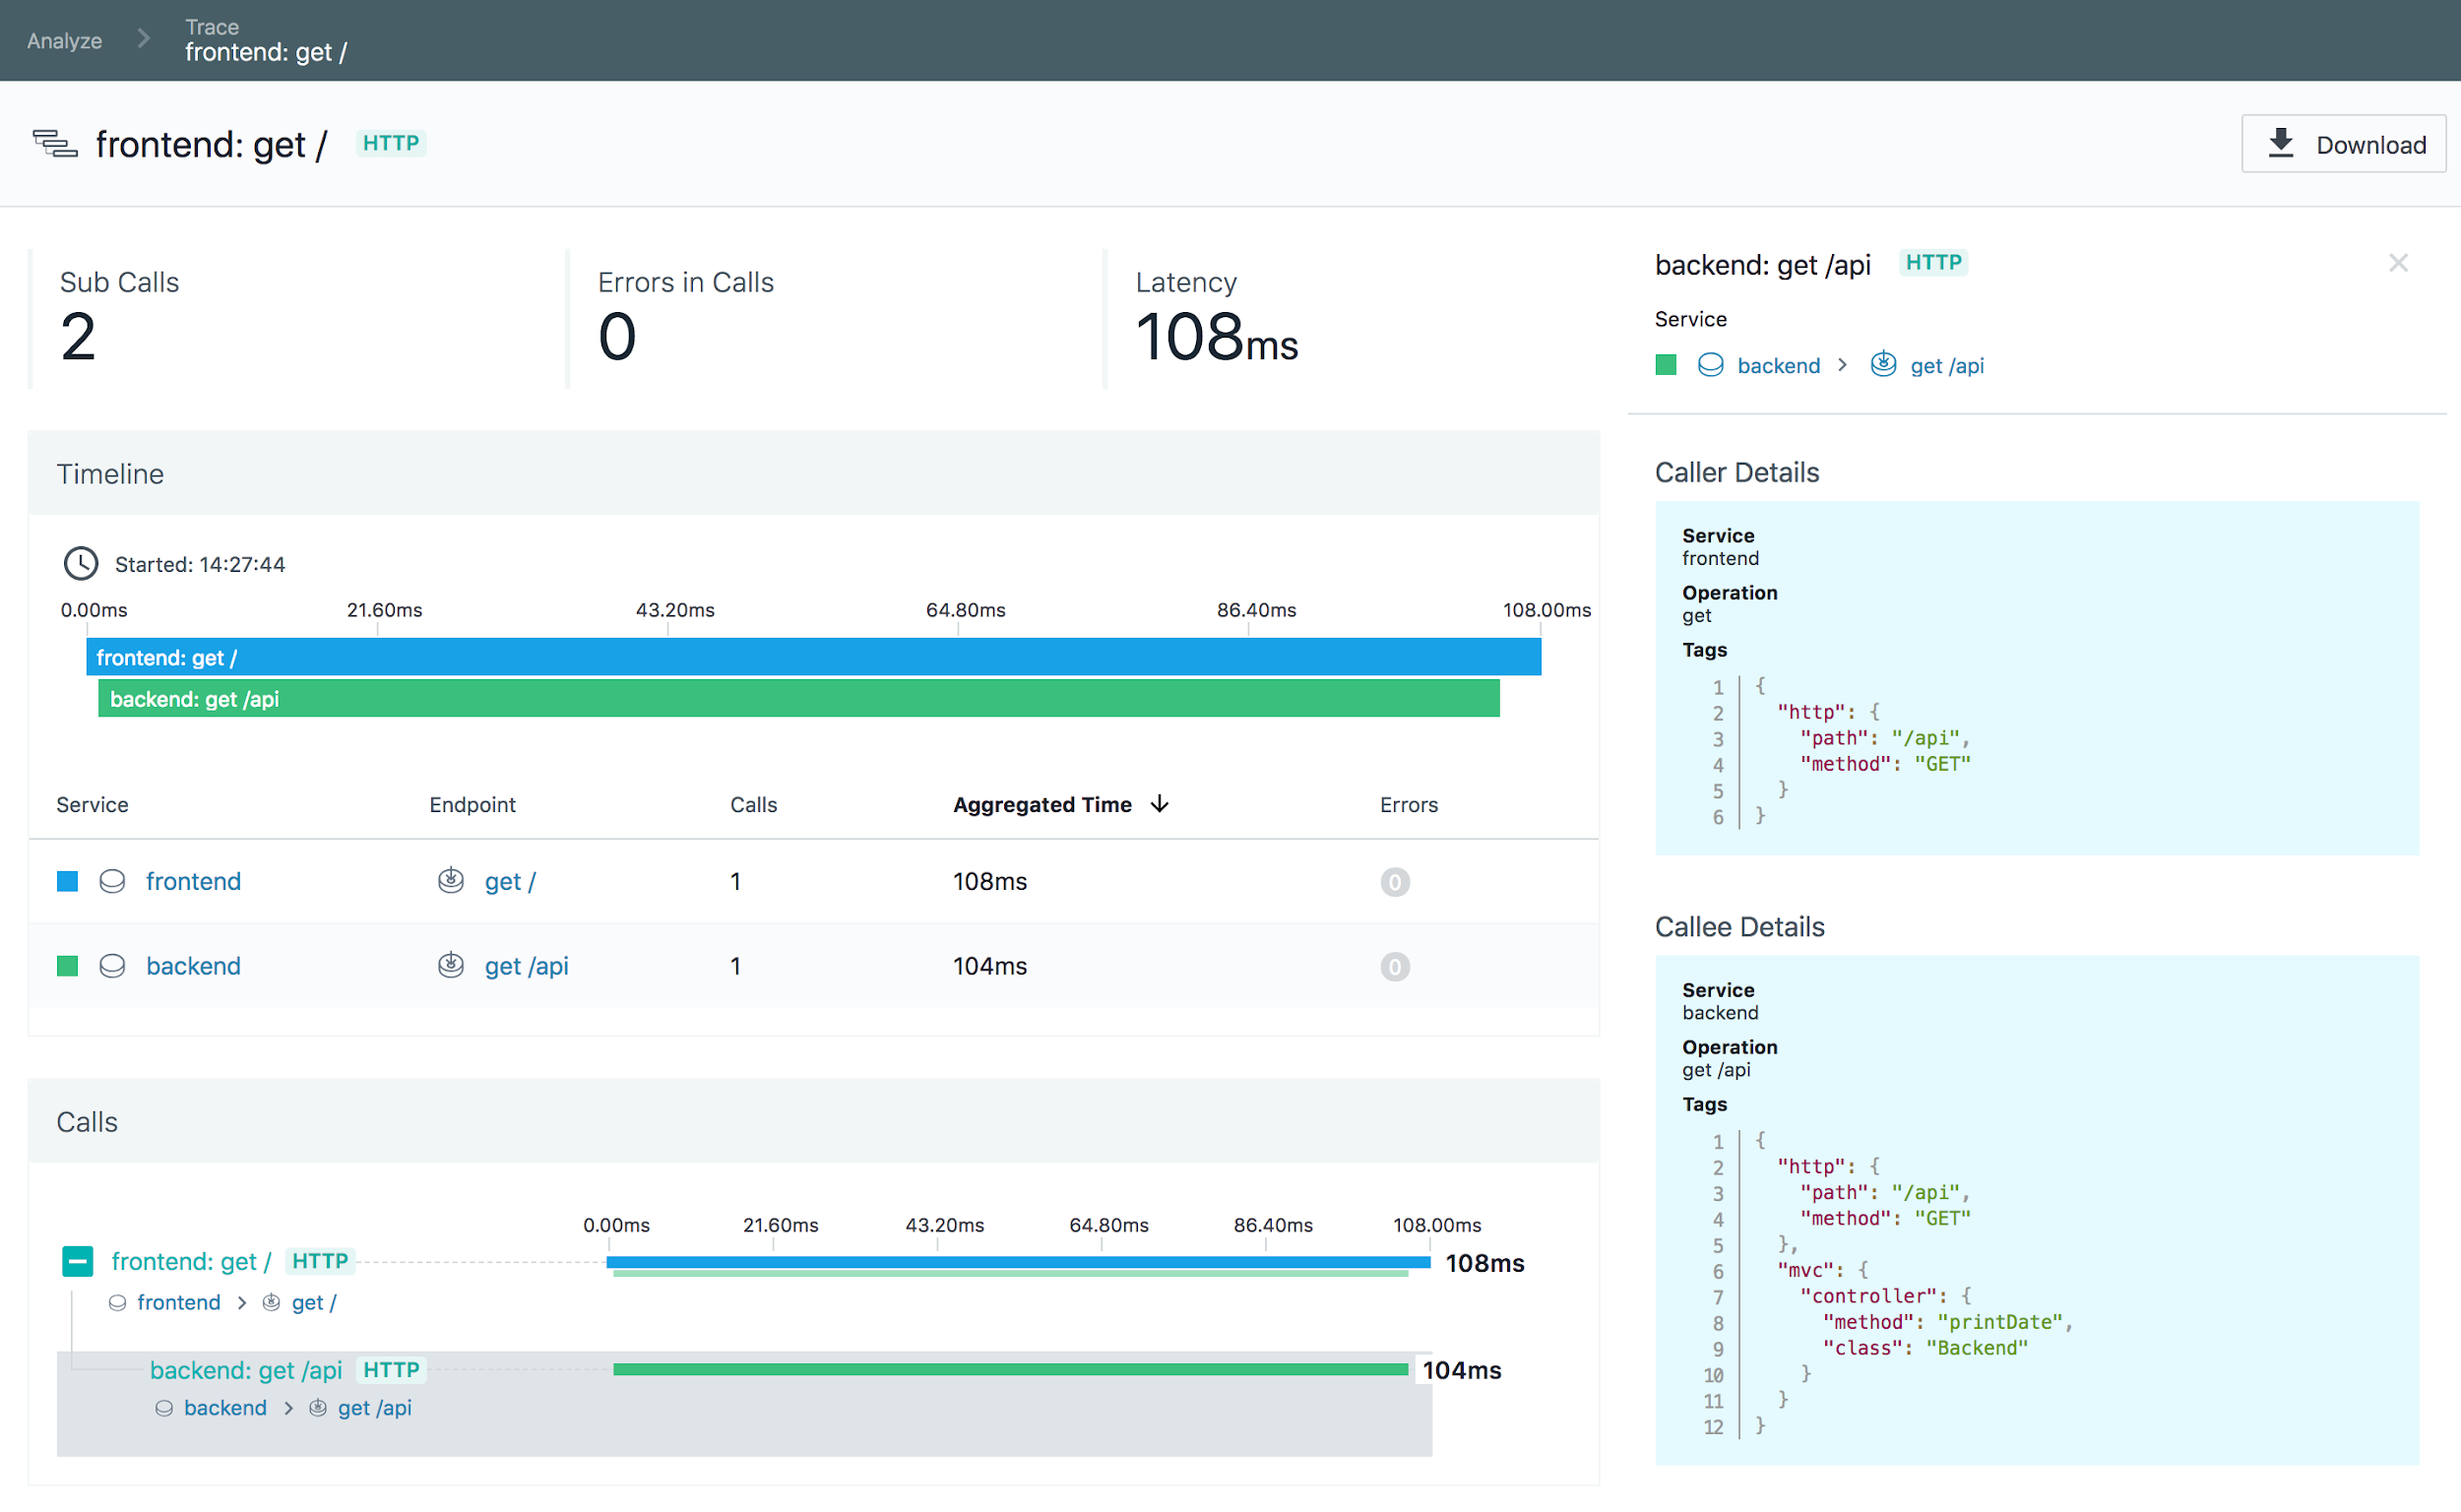Click the download arrow icon
Screen dimensions: 2461x1512
point(2281,144)
